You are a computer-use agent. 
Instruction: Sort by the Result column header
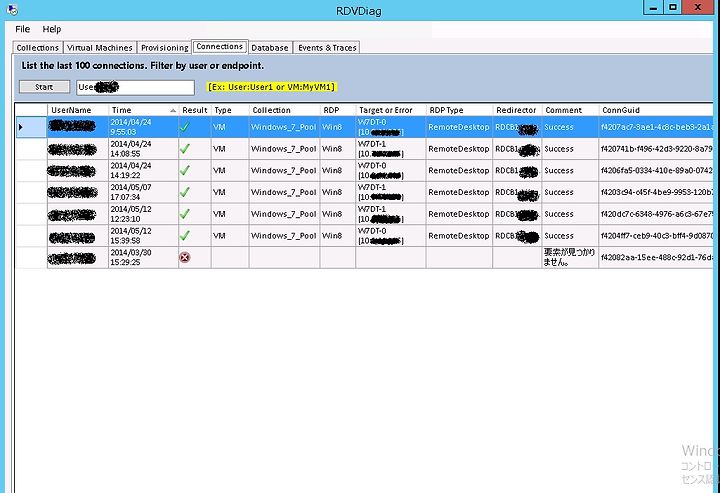coord(195,110)
